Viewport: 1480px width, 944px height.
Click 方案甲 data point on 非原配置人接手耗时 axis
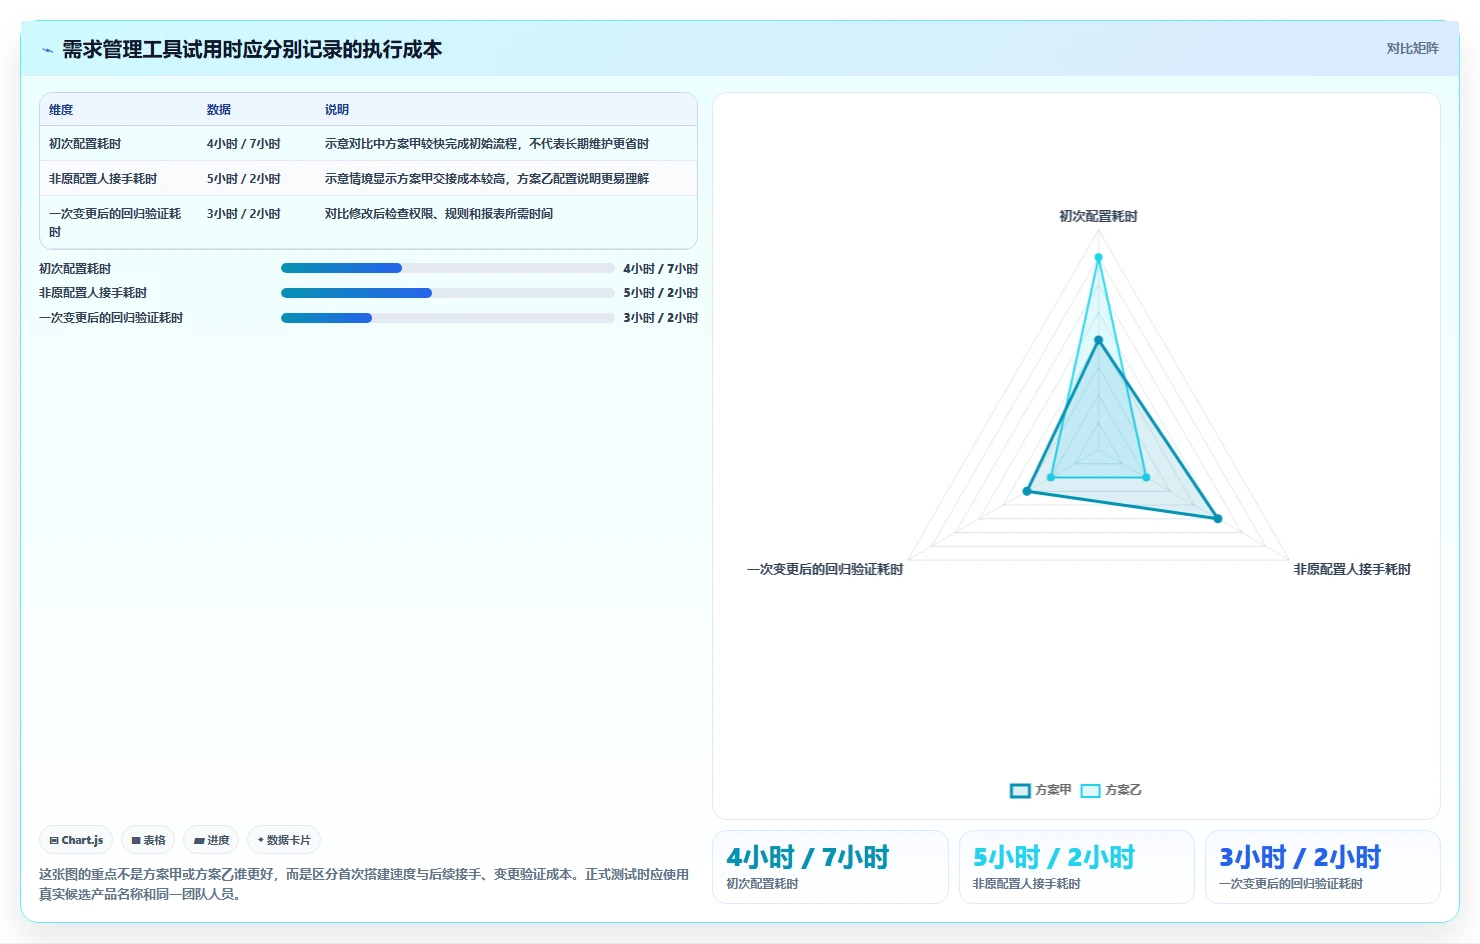[1217, 518]
